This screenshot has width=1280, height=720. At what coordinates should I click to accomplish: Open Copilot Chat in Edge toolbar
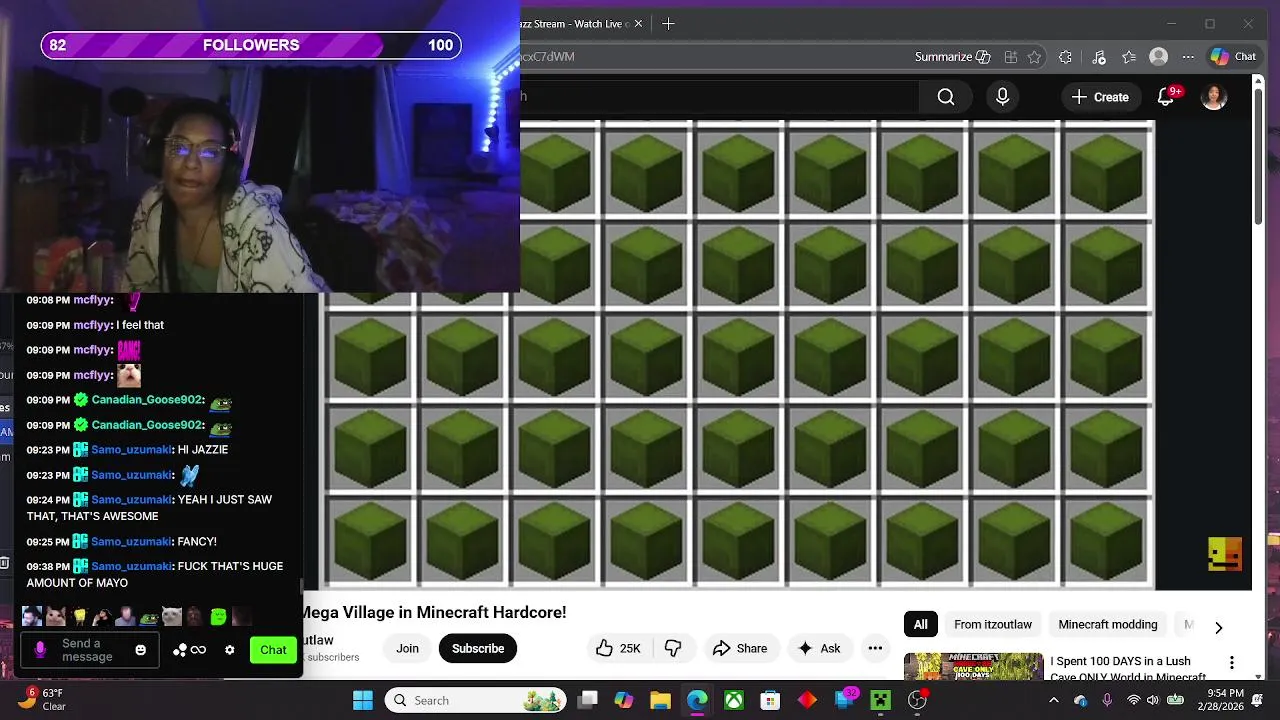(1233, 57)
